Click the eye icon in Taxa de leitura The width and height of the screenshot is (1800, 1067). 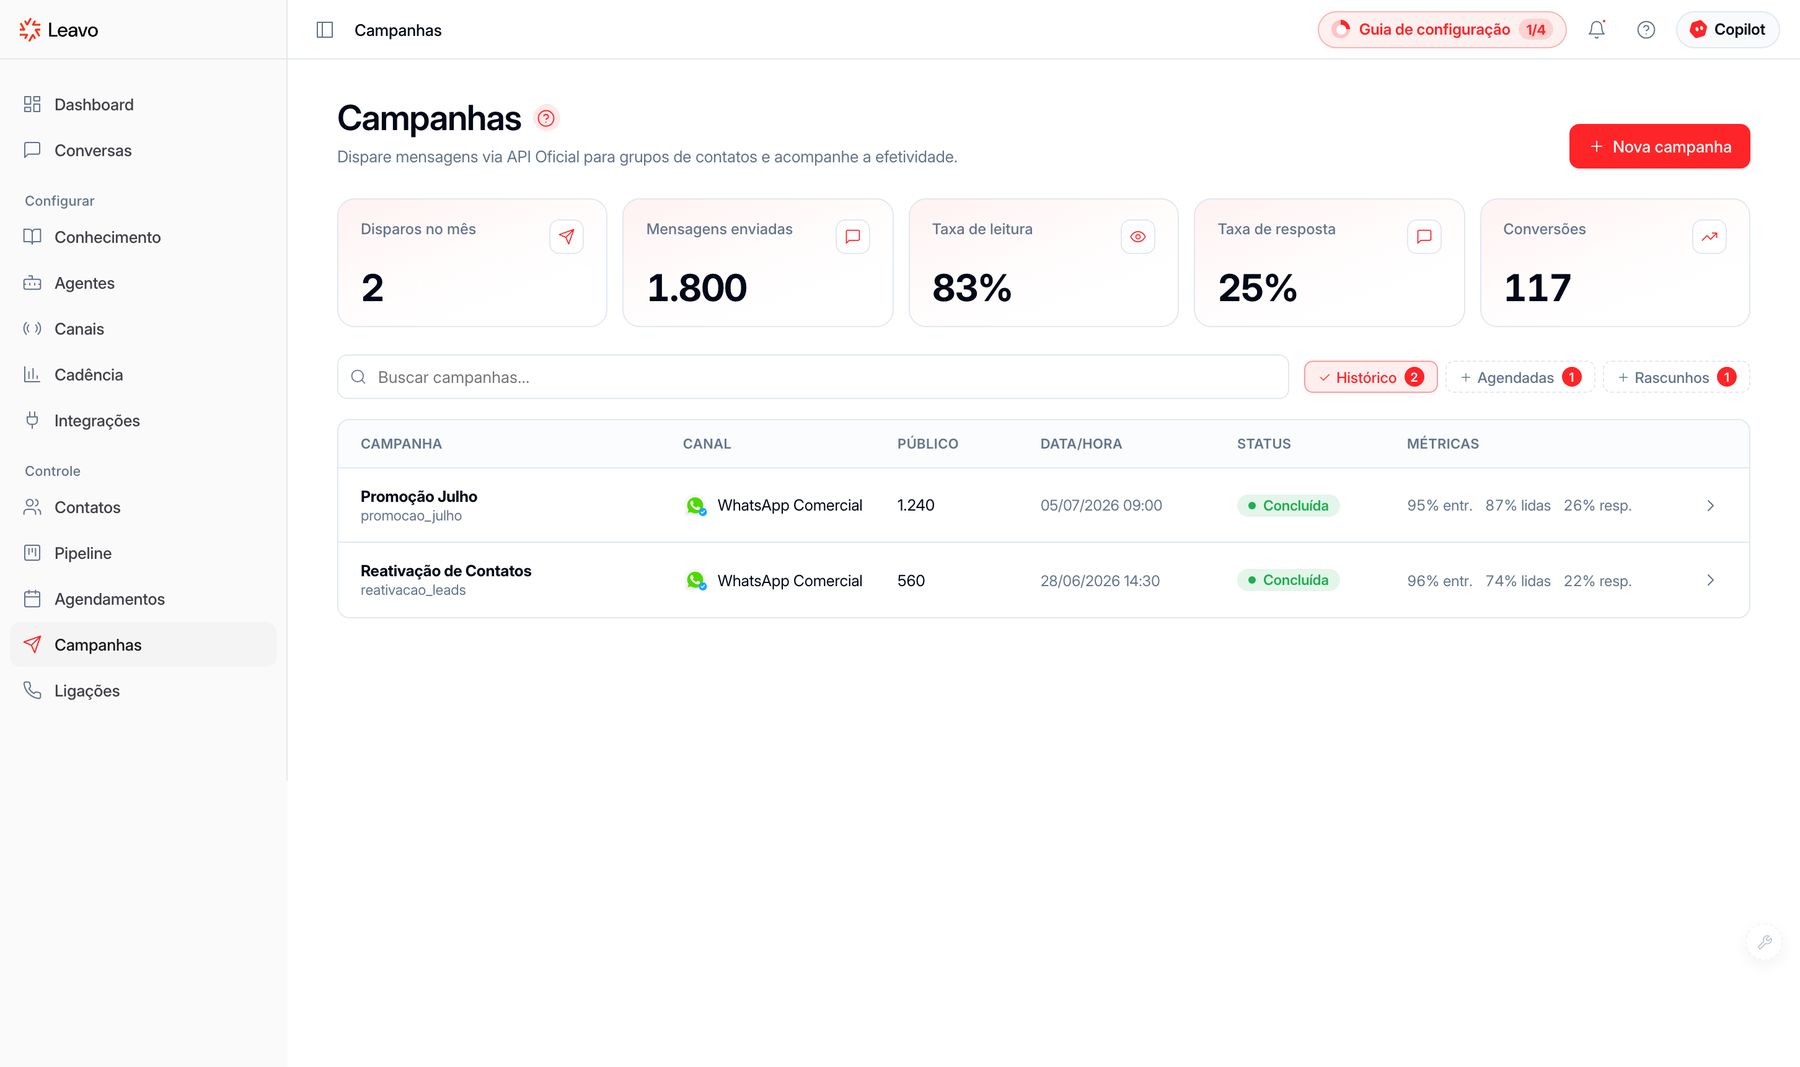click(x=1138, y=237)
